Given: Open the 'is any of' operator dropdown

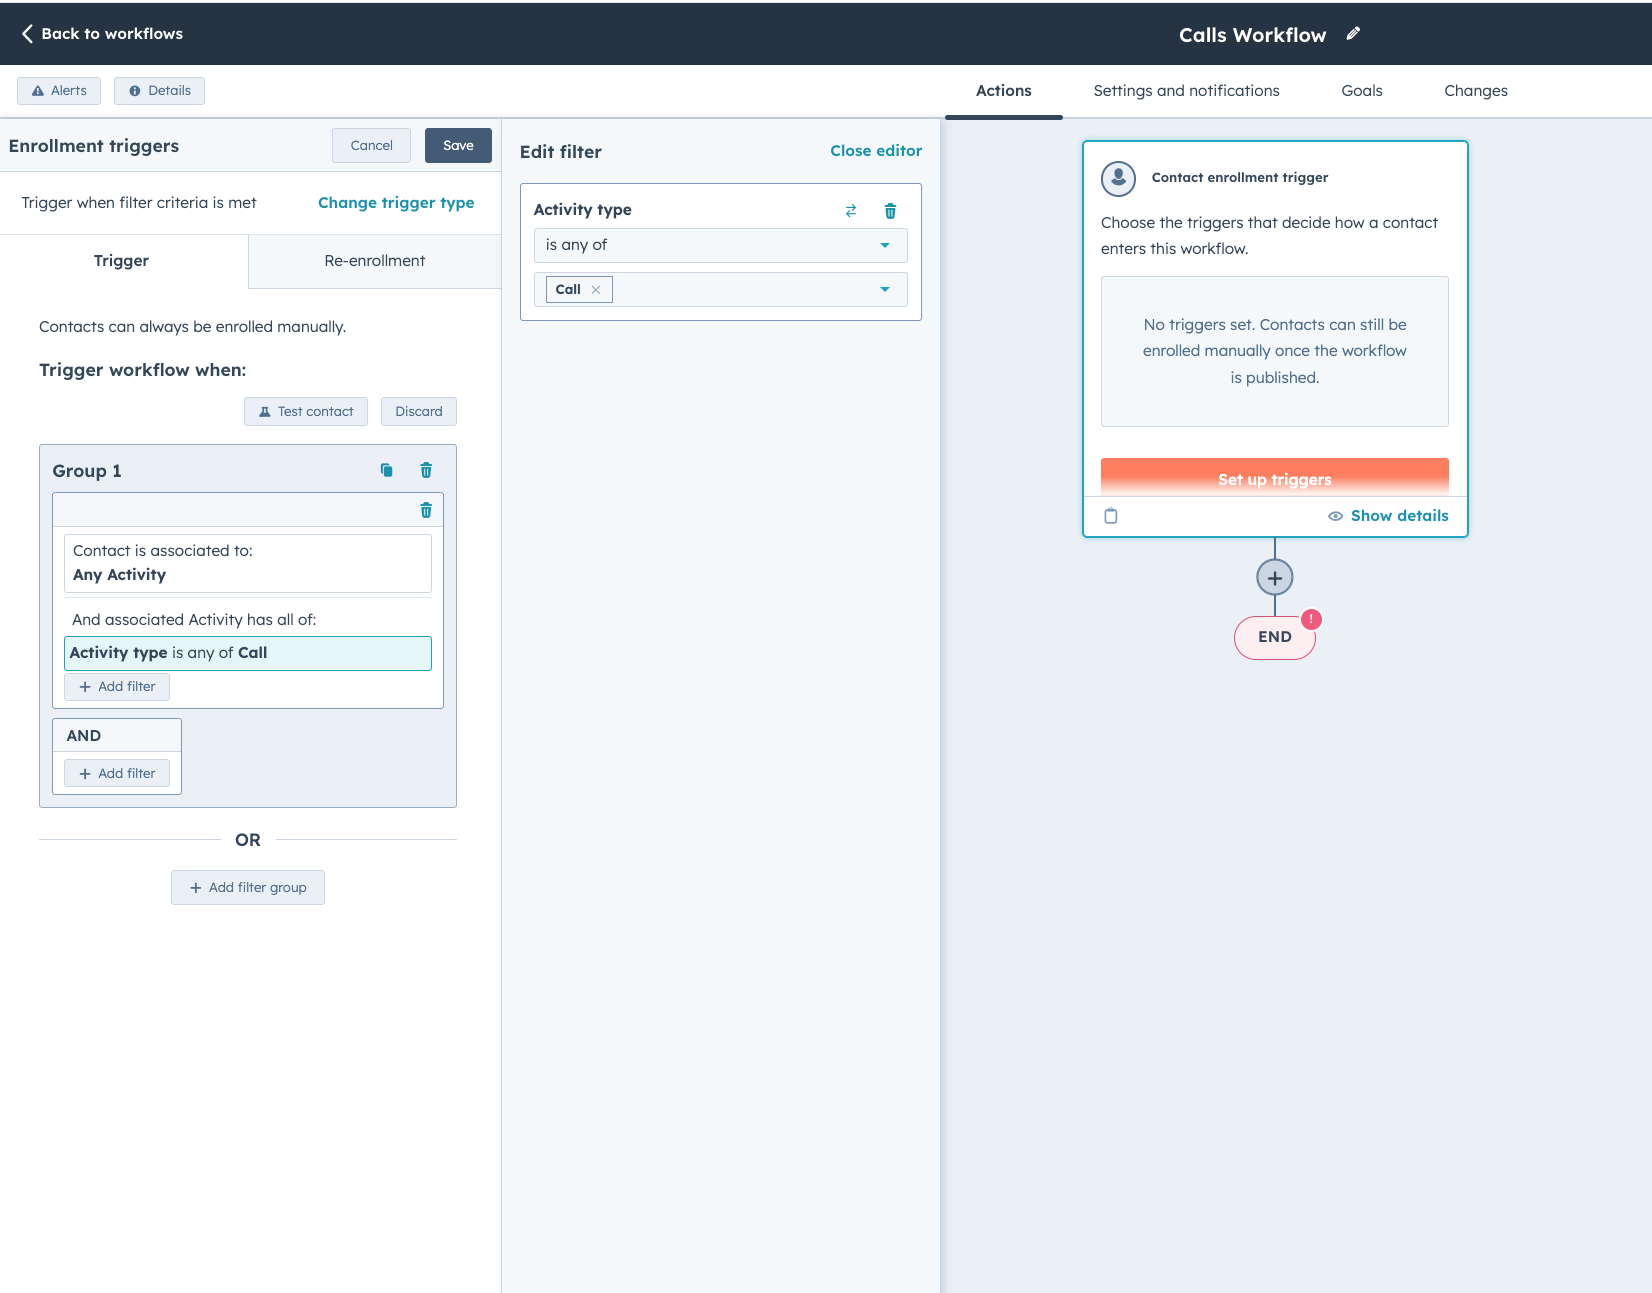Looking at the screenshot, I should point(720,245).
